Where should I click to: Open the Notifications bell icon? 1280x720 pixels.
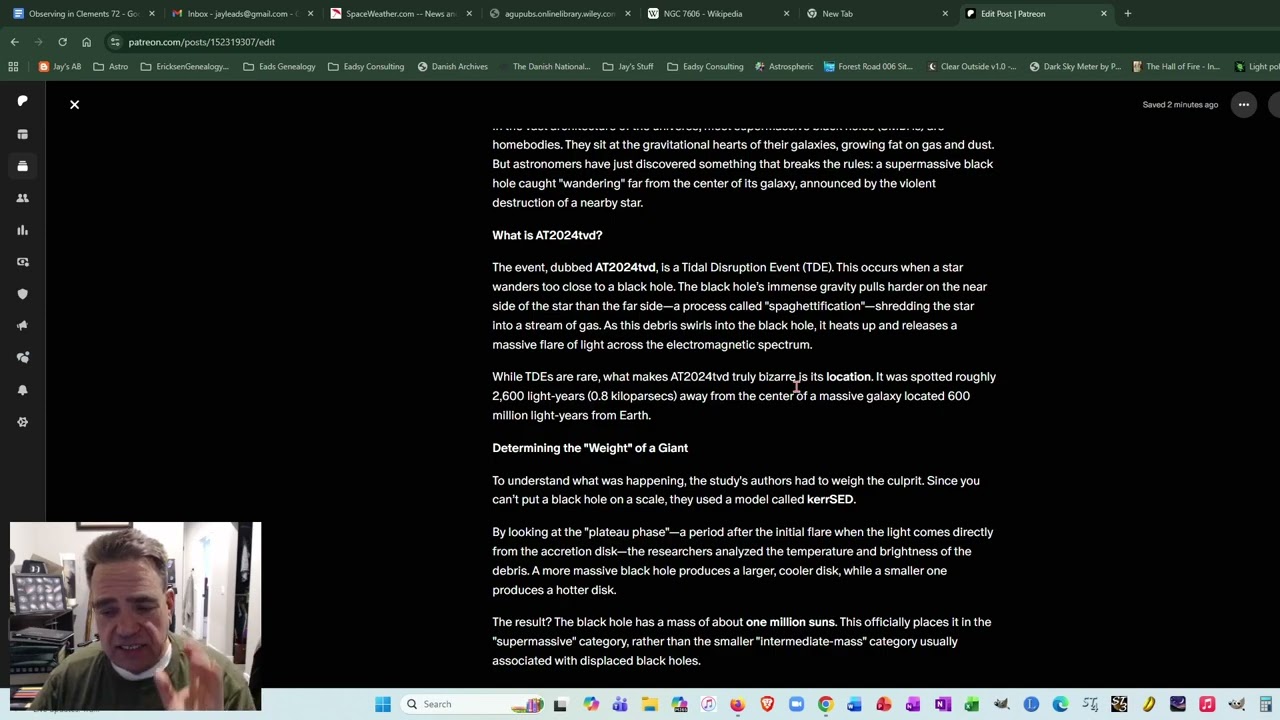[22, 390]
